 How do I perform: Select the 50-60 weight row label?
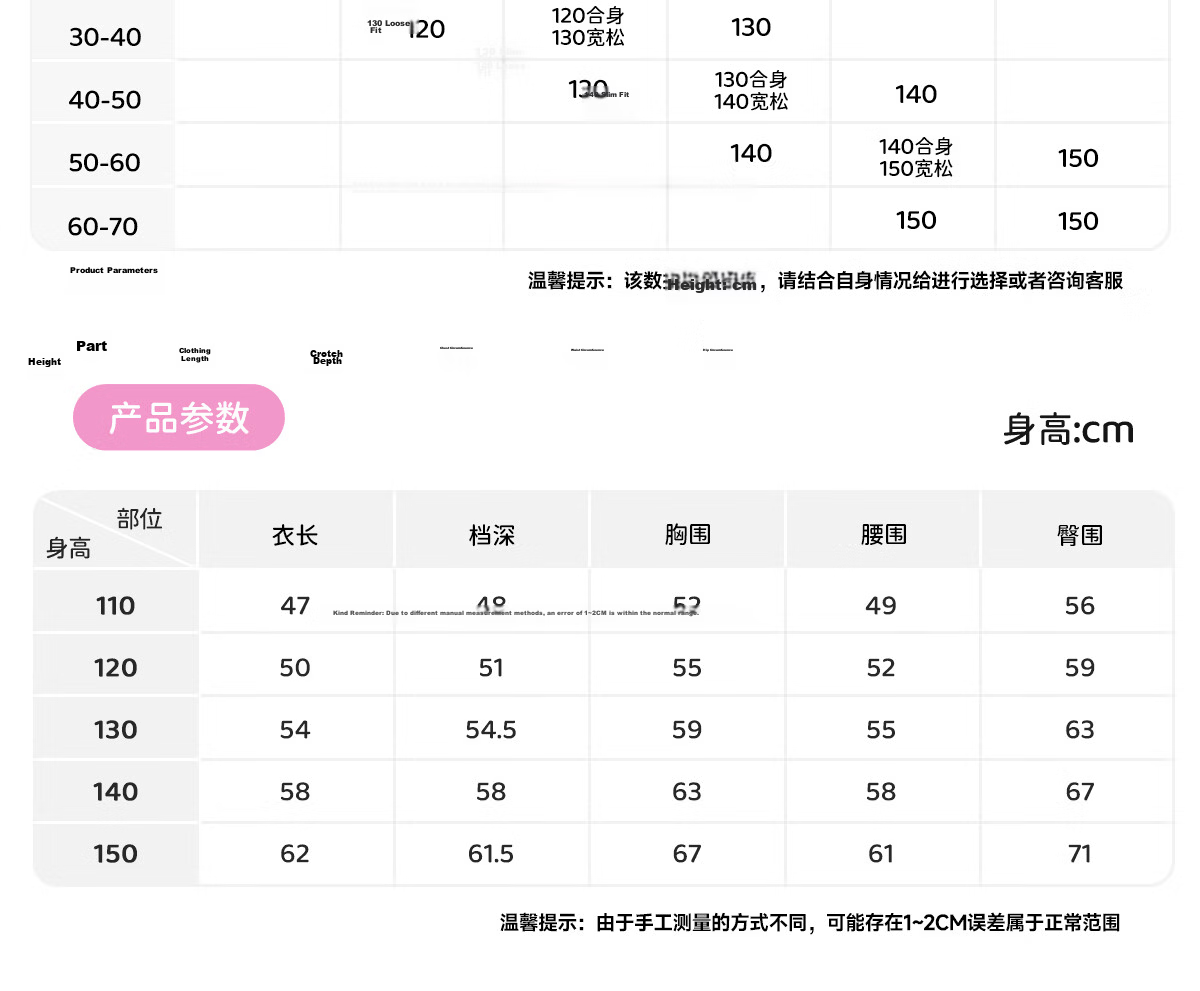point(105,163)
